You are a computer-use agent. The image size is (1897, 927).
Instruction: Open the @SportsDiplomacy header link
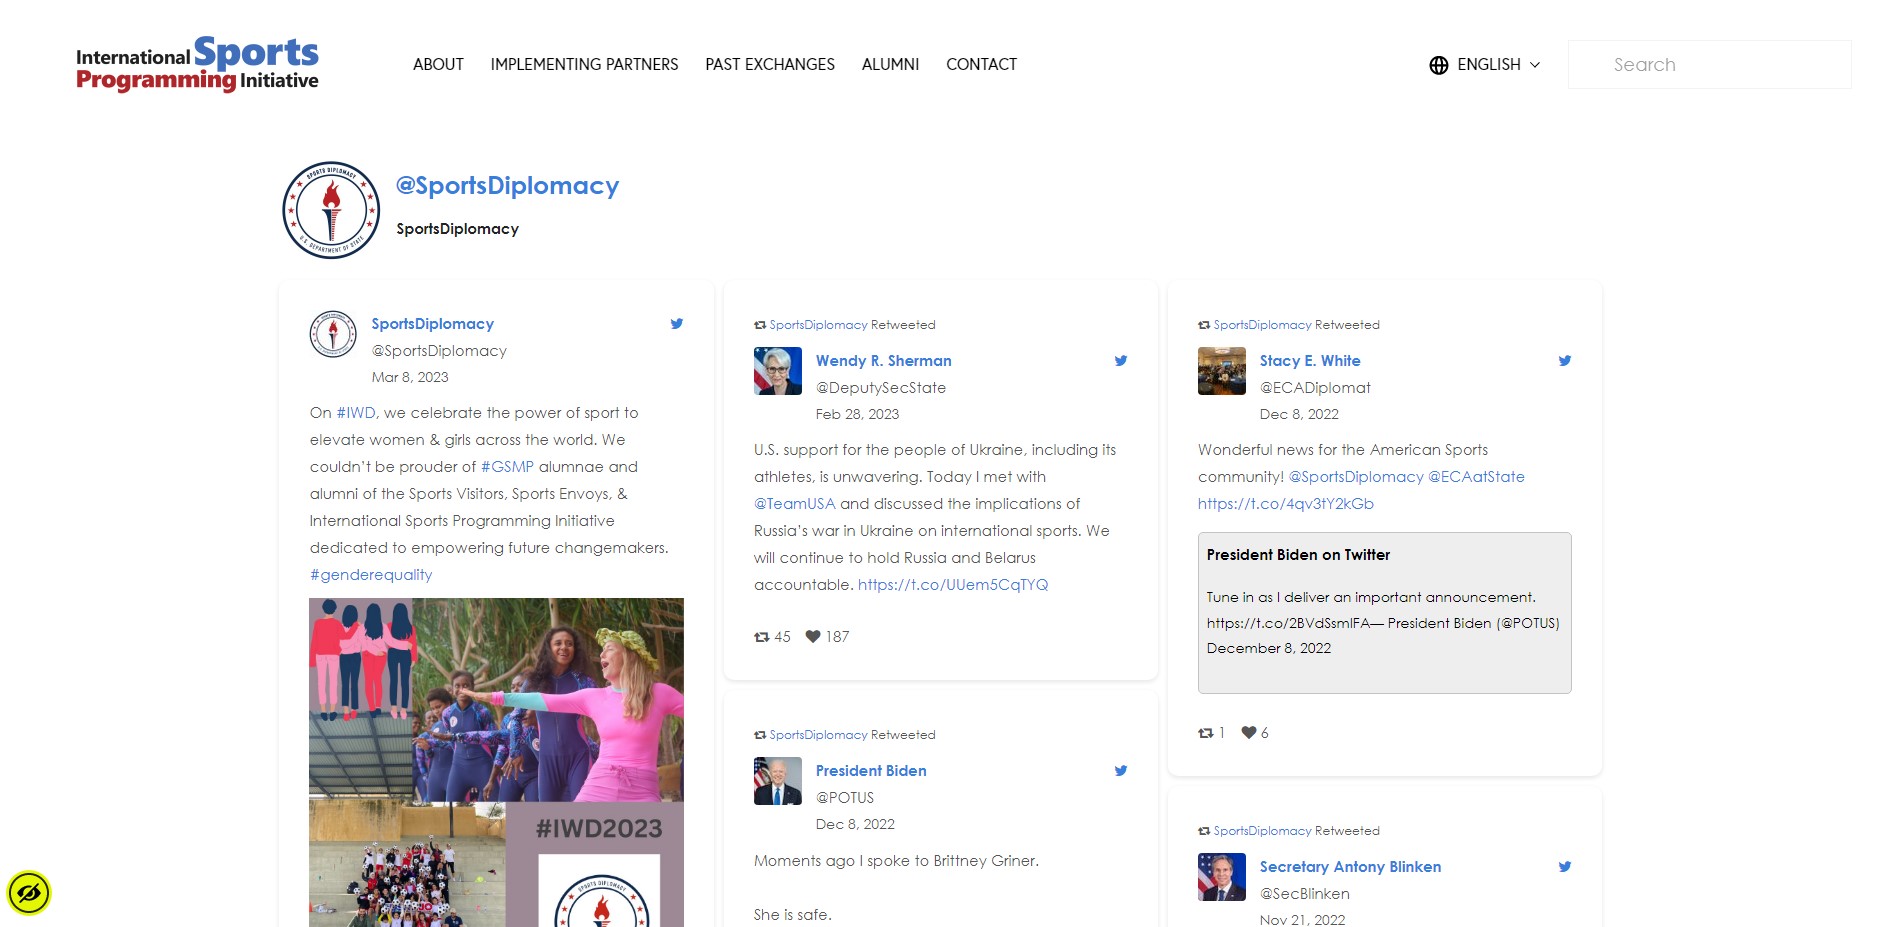(x=507, y=186)
